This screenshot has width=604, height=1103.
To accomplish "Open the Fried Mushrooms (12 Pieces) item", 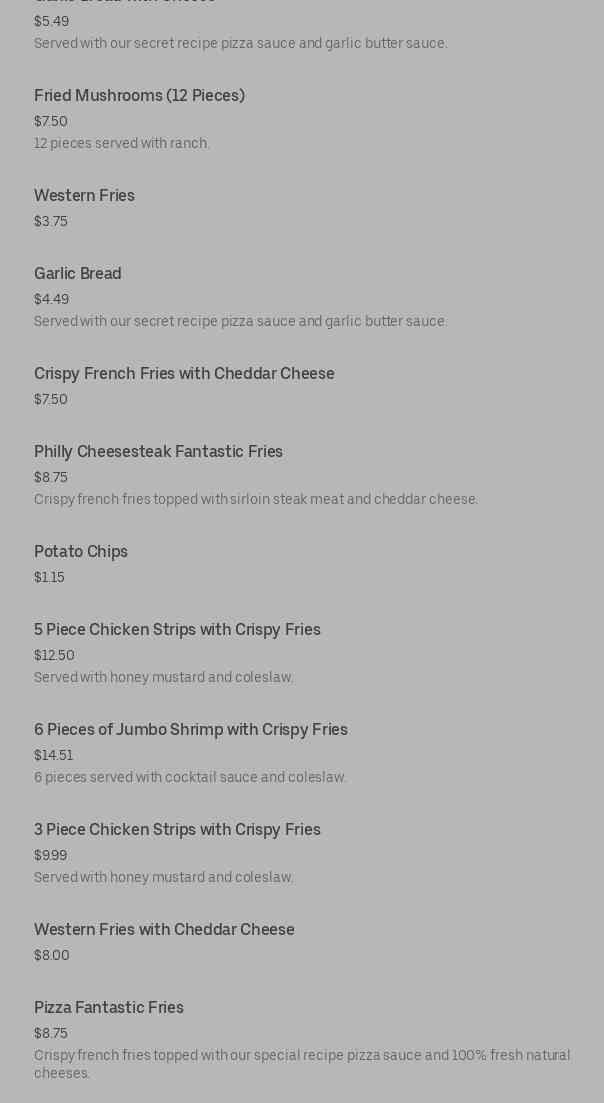I will coord(139,96).
